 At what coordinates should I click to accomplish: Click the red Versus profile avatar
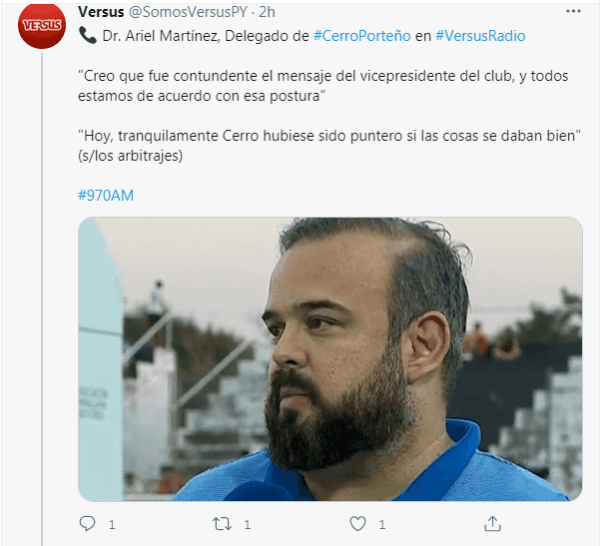[x=42, y=25]
